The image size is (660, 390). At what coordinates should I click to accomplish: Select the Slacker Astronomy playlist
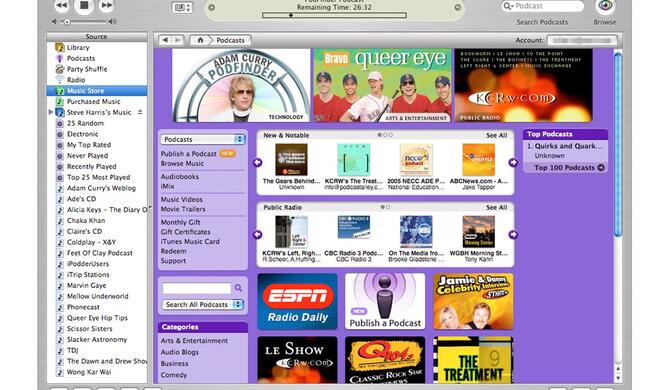97,340
